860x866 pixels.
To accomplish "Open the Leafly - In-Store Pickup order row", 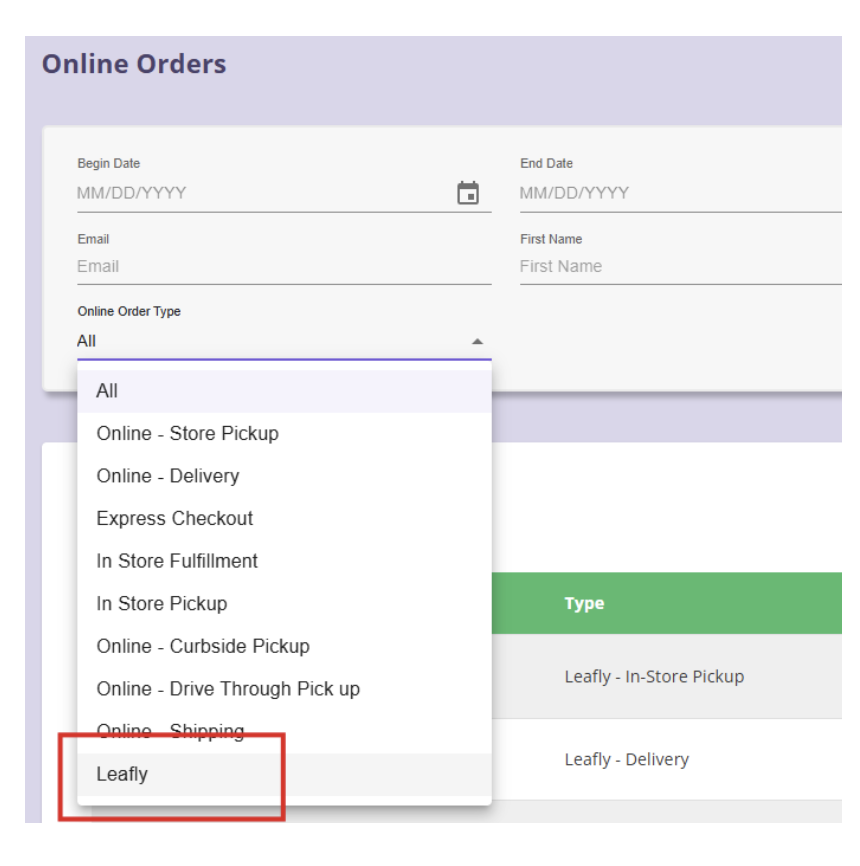I will 654,677.
